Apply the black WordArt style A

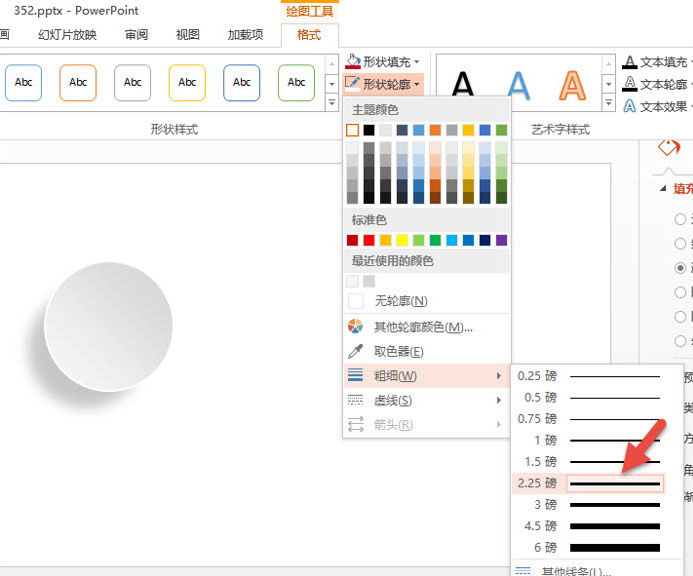463,85
